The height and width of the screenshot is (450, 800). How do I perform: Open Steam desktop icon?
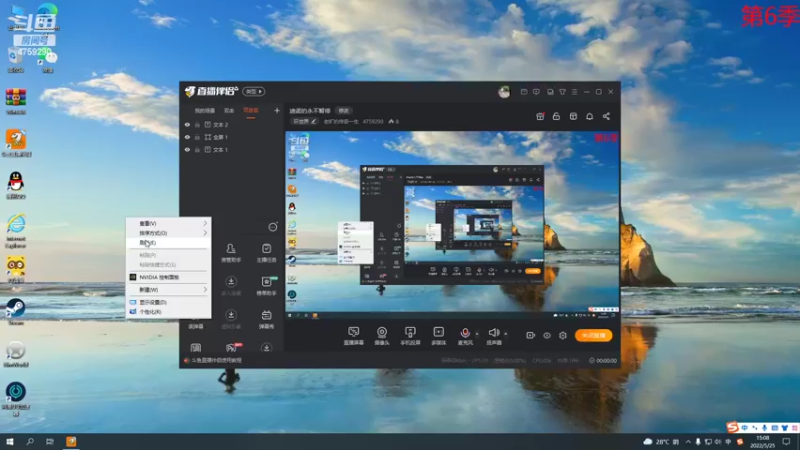tap(16, 311)
